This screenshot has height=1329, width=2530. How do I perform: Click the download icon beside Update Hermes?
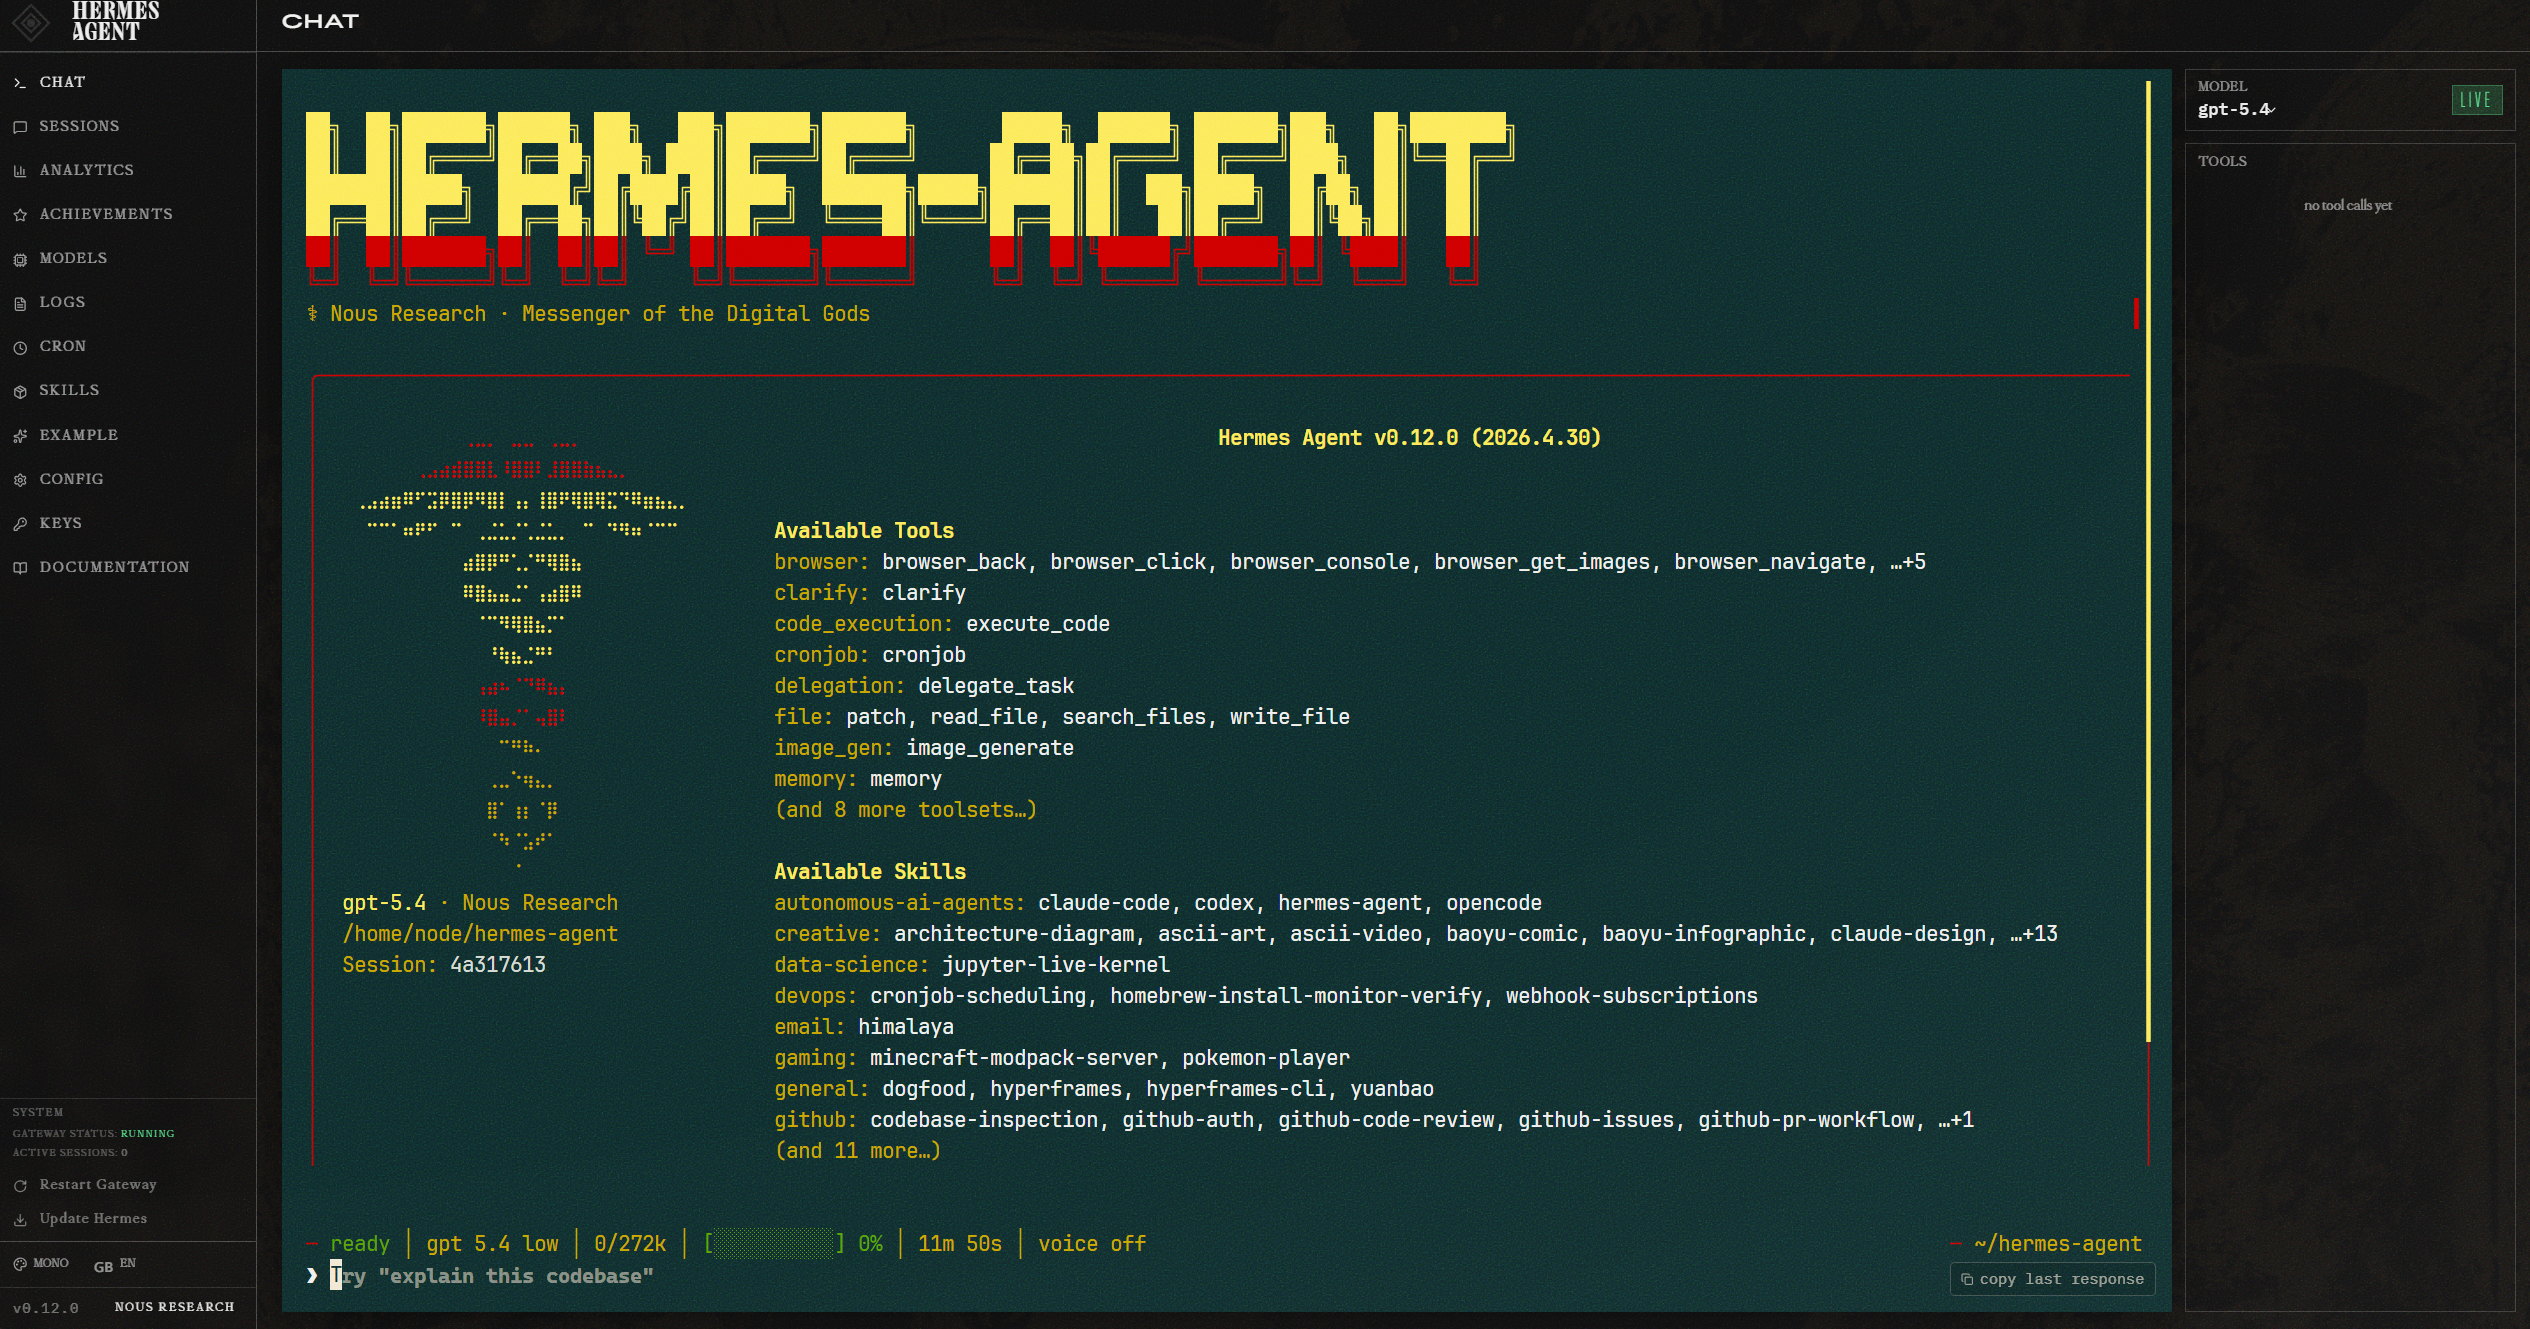pos(20,1219)
